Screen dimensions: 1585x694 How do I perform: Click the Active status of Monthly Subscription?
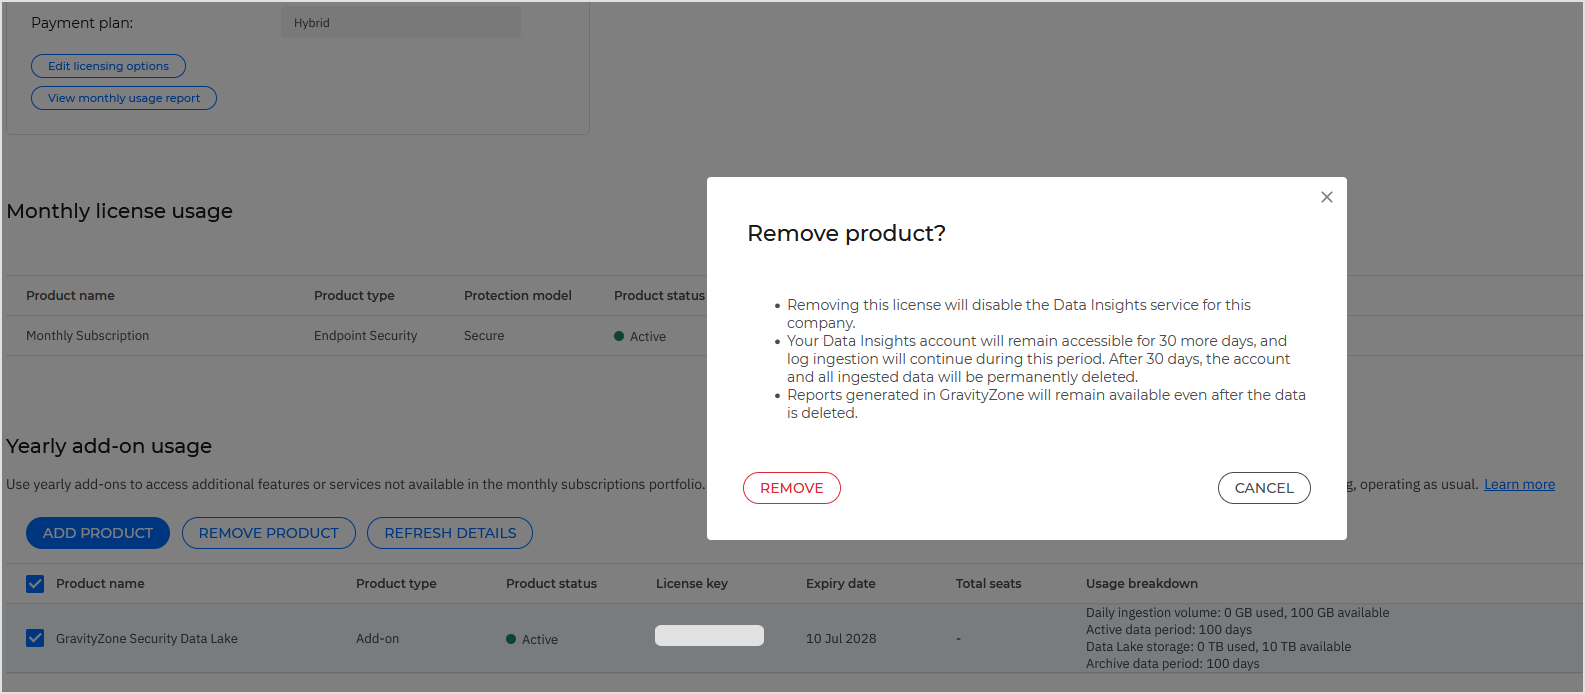pos(640,337)
